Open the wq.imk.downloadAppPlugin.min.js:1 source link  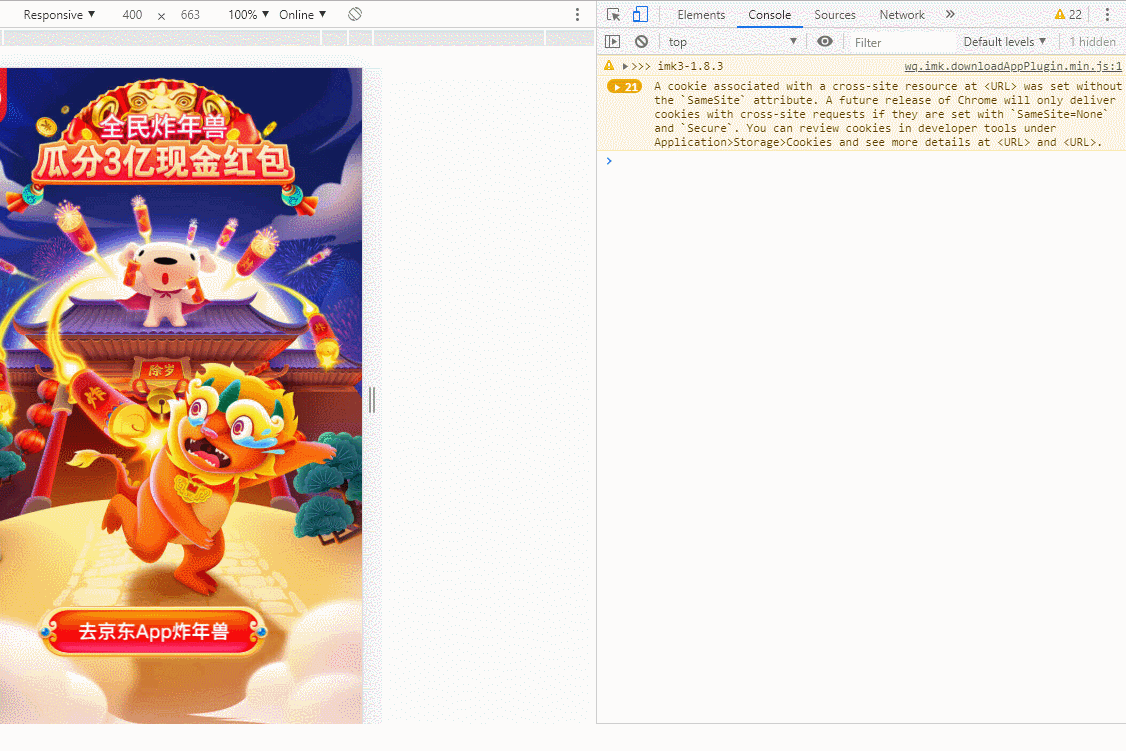click(x=1013, y=66)
